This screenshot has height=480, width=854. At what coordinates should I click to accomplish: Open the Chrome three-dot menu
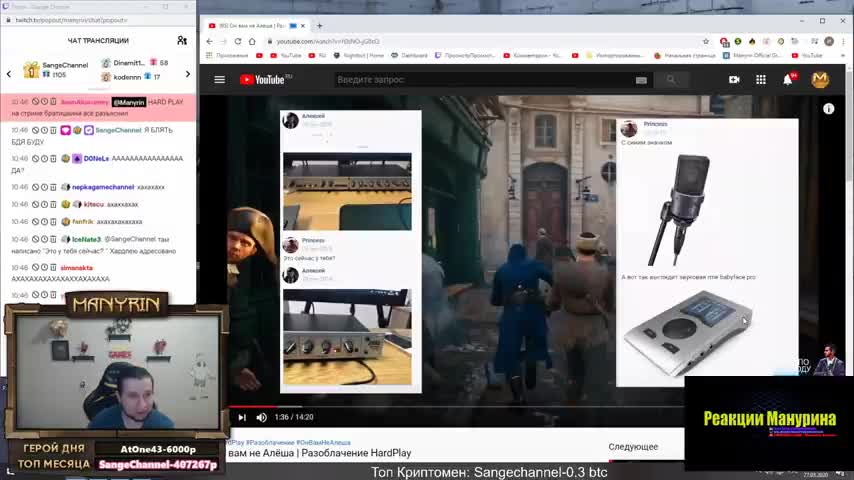point(843,41)
